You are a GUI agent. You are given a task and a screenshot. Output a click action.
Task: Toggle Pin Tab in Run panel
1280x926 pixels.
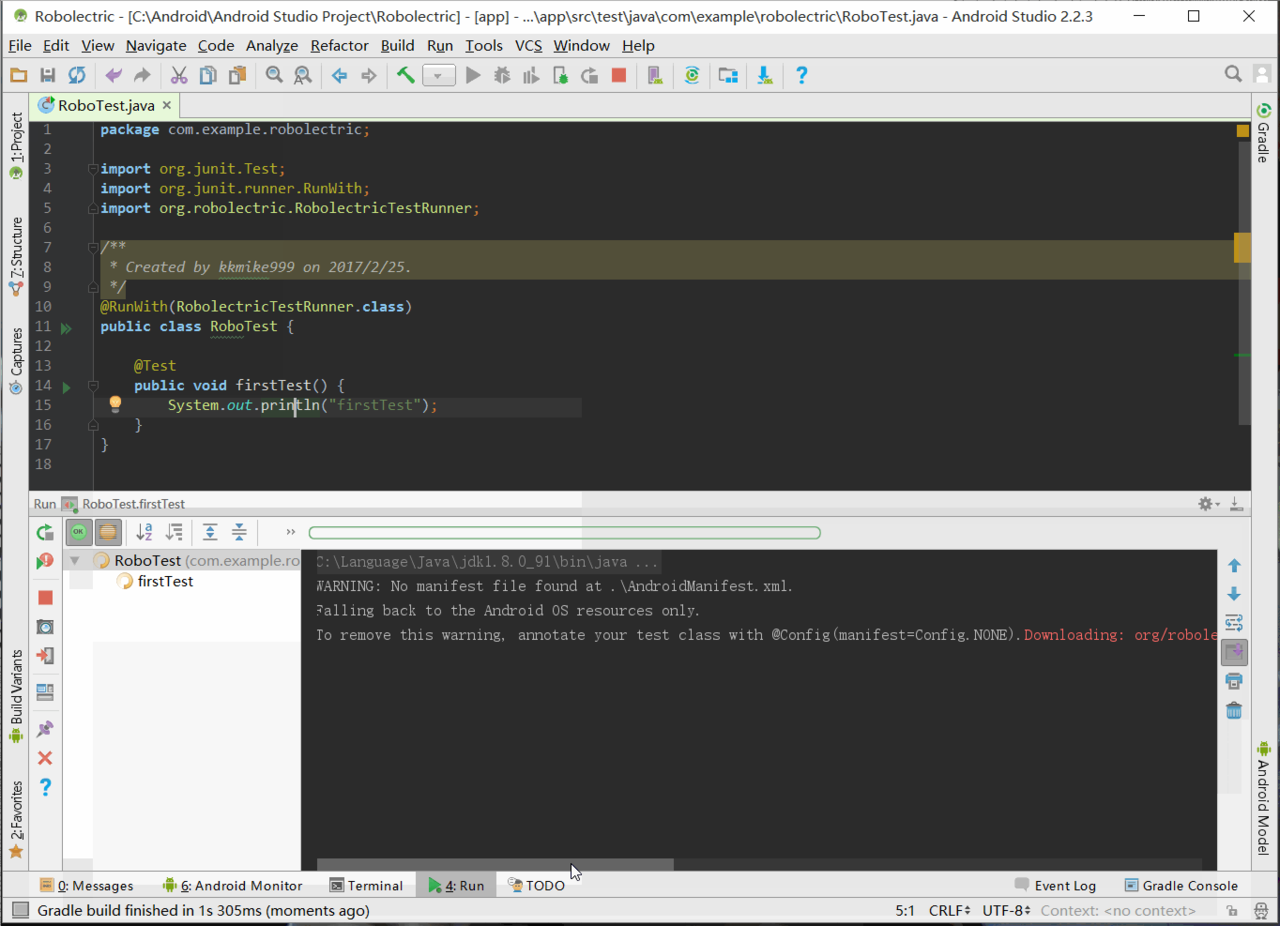coord(45,729)
